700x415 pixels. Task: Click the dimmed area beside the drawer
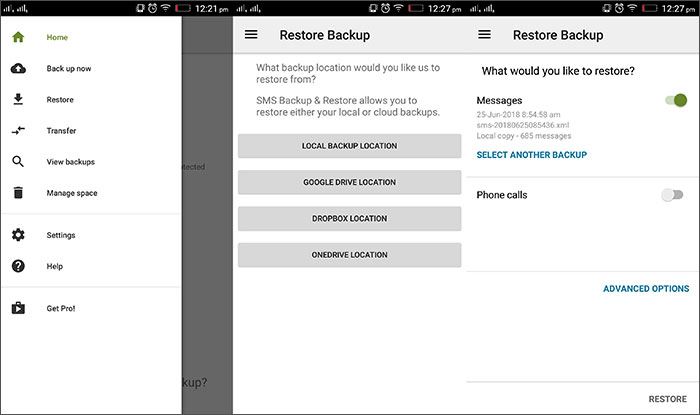point(207,215)
